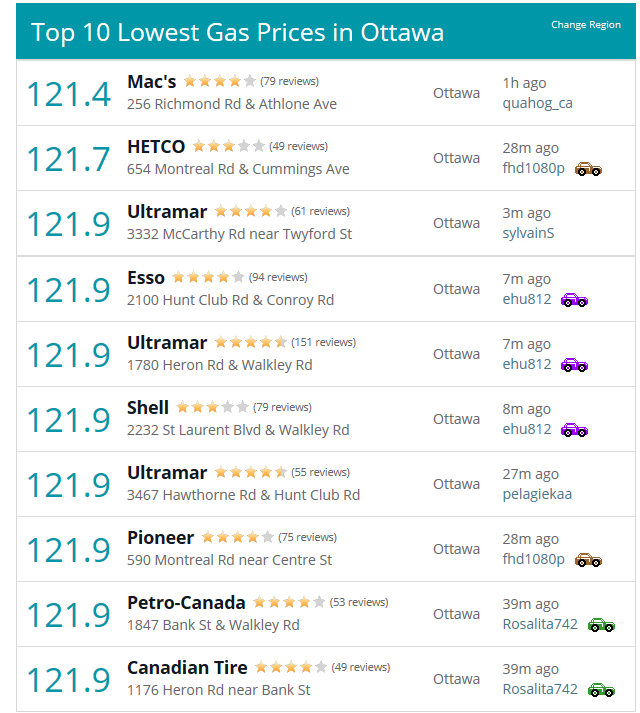Click purple car icon in Shell row

tap(574, 430)
